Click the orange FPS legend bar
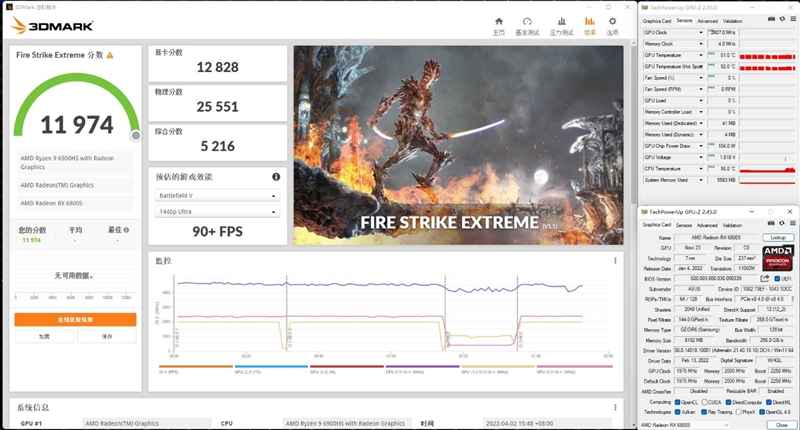 pyautogui.click(x=195, y=366)
